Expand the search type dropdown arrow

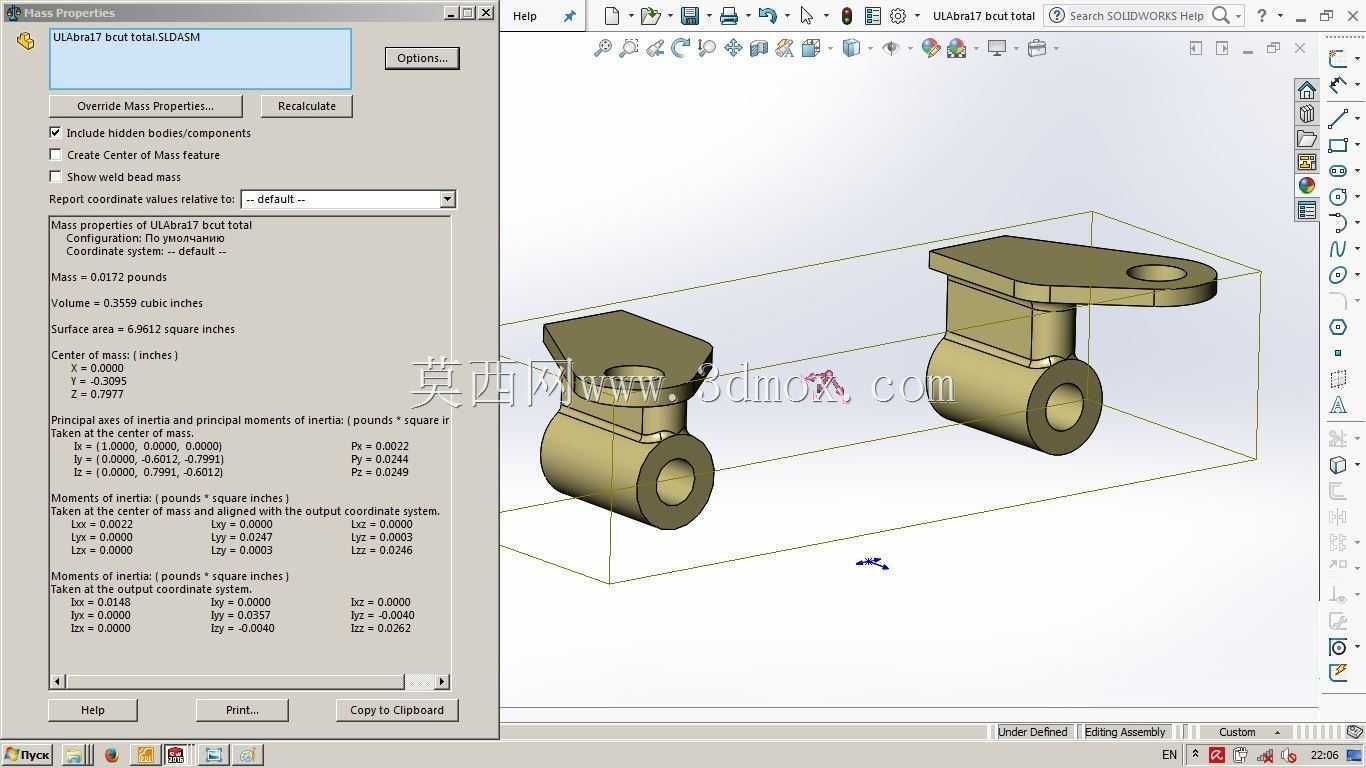point(1238,16)
